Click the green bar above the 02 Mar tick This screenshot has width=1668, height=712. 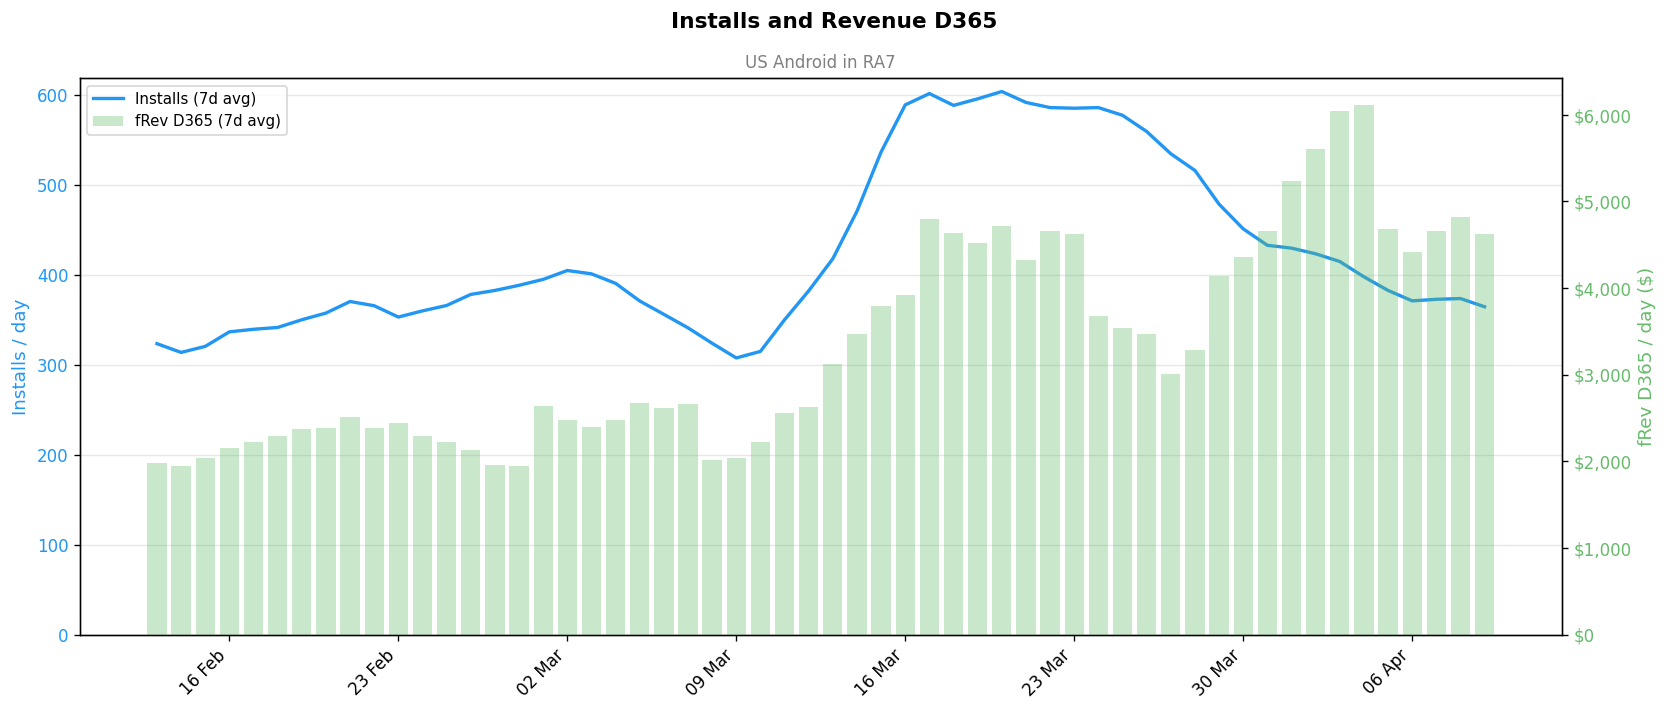(x=567, y=527)
